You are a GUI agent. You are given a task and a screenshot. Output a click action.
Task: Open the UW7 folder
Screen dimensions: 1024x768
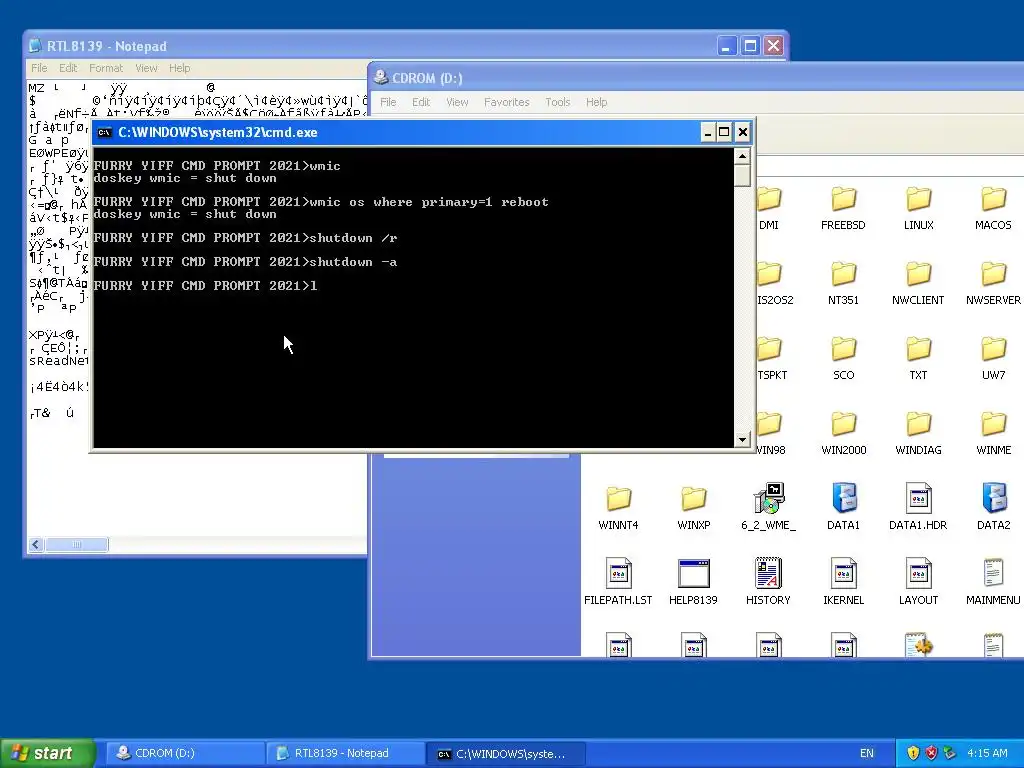click(993, 358)
